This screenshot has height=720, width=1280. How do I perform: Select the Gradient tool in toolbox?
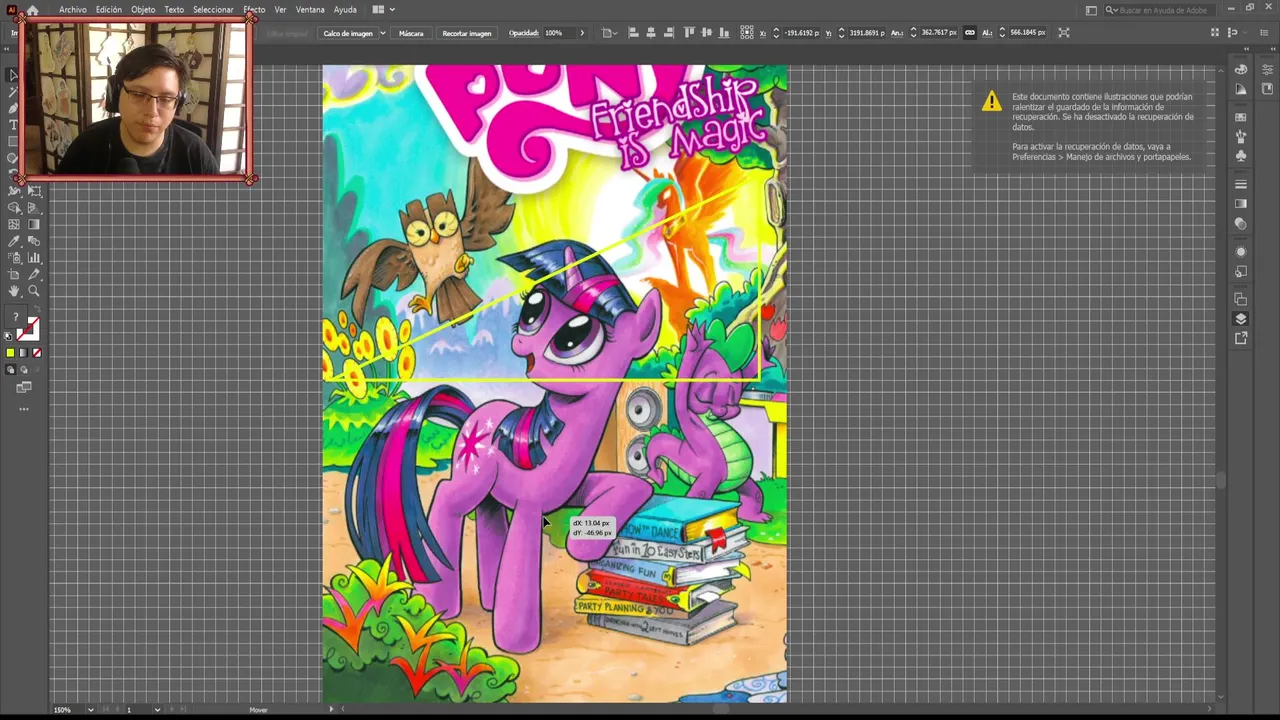[x=34, y=224]
